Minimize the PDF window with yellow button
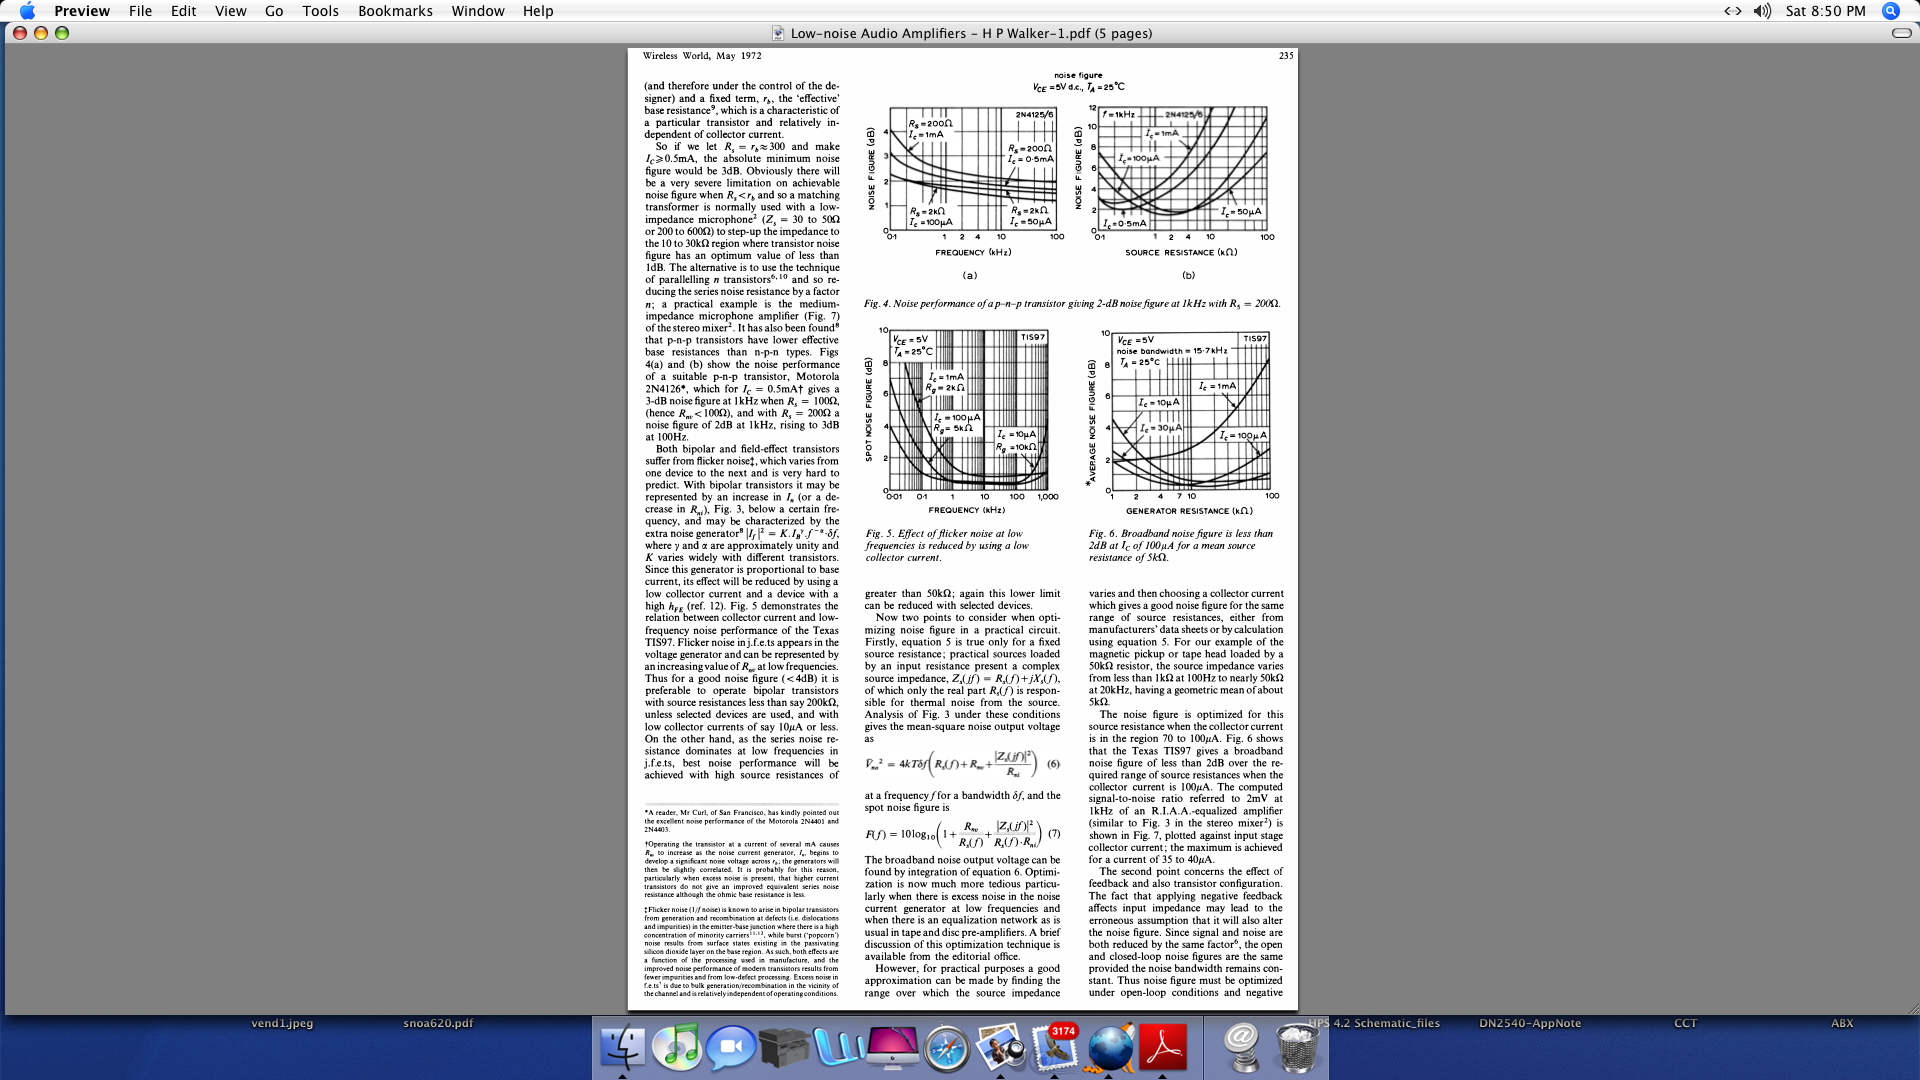Image resolution: width=1920 pixels, height=1080 pixels. point(41,33)
